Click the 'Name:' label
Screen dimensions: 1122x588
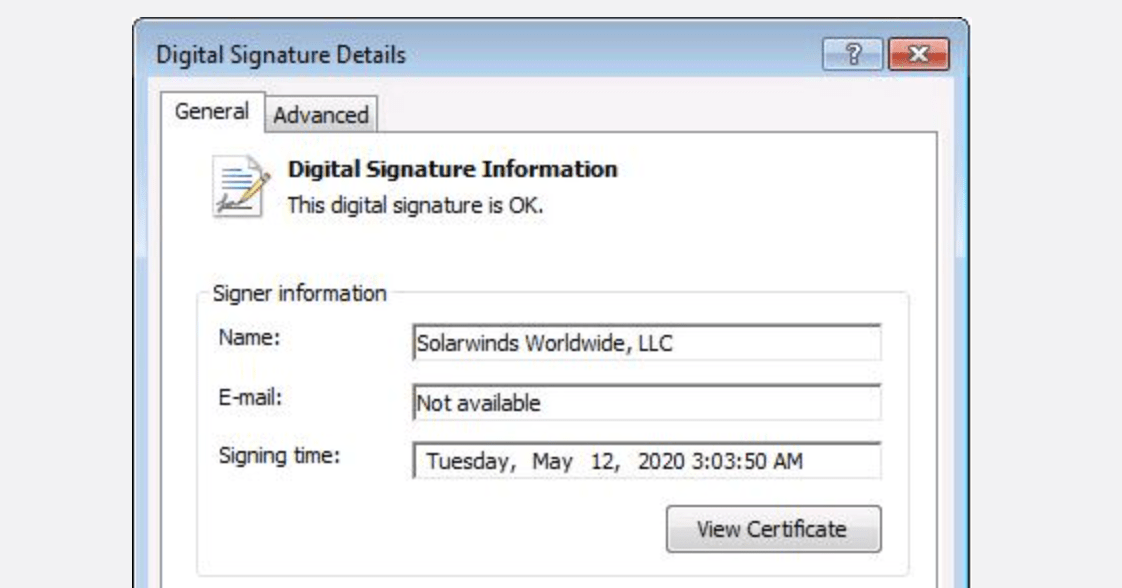tap(249, 337)
